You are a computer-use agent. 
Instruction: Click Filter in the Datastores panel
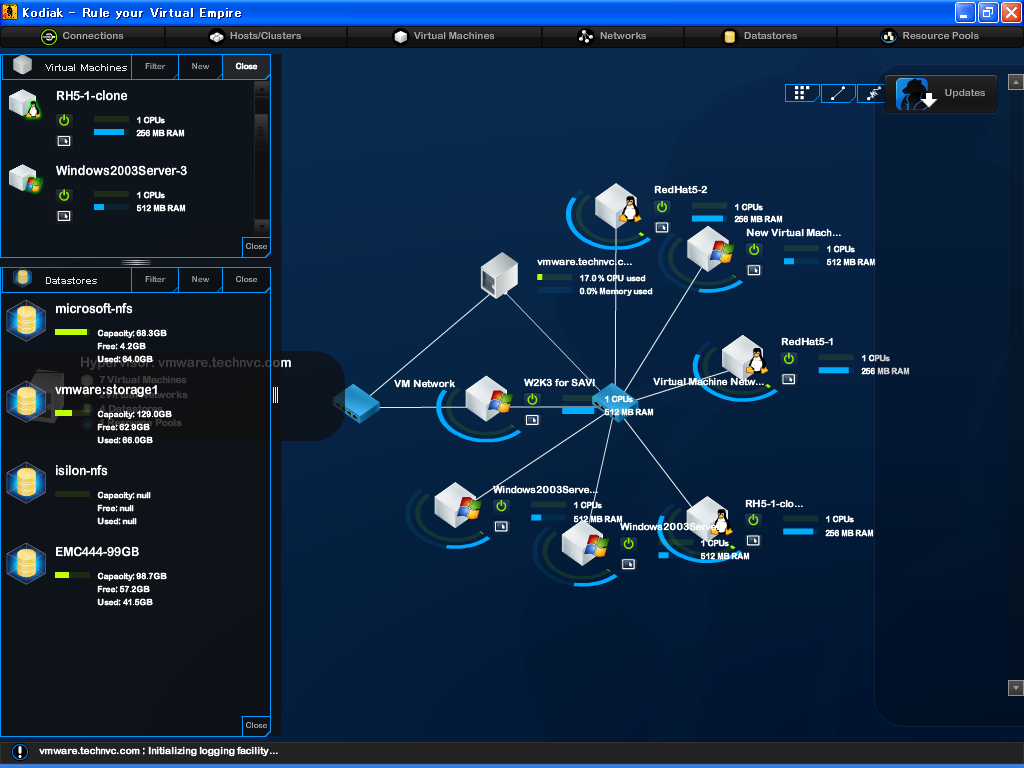coord(155,280)
